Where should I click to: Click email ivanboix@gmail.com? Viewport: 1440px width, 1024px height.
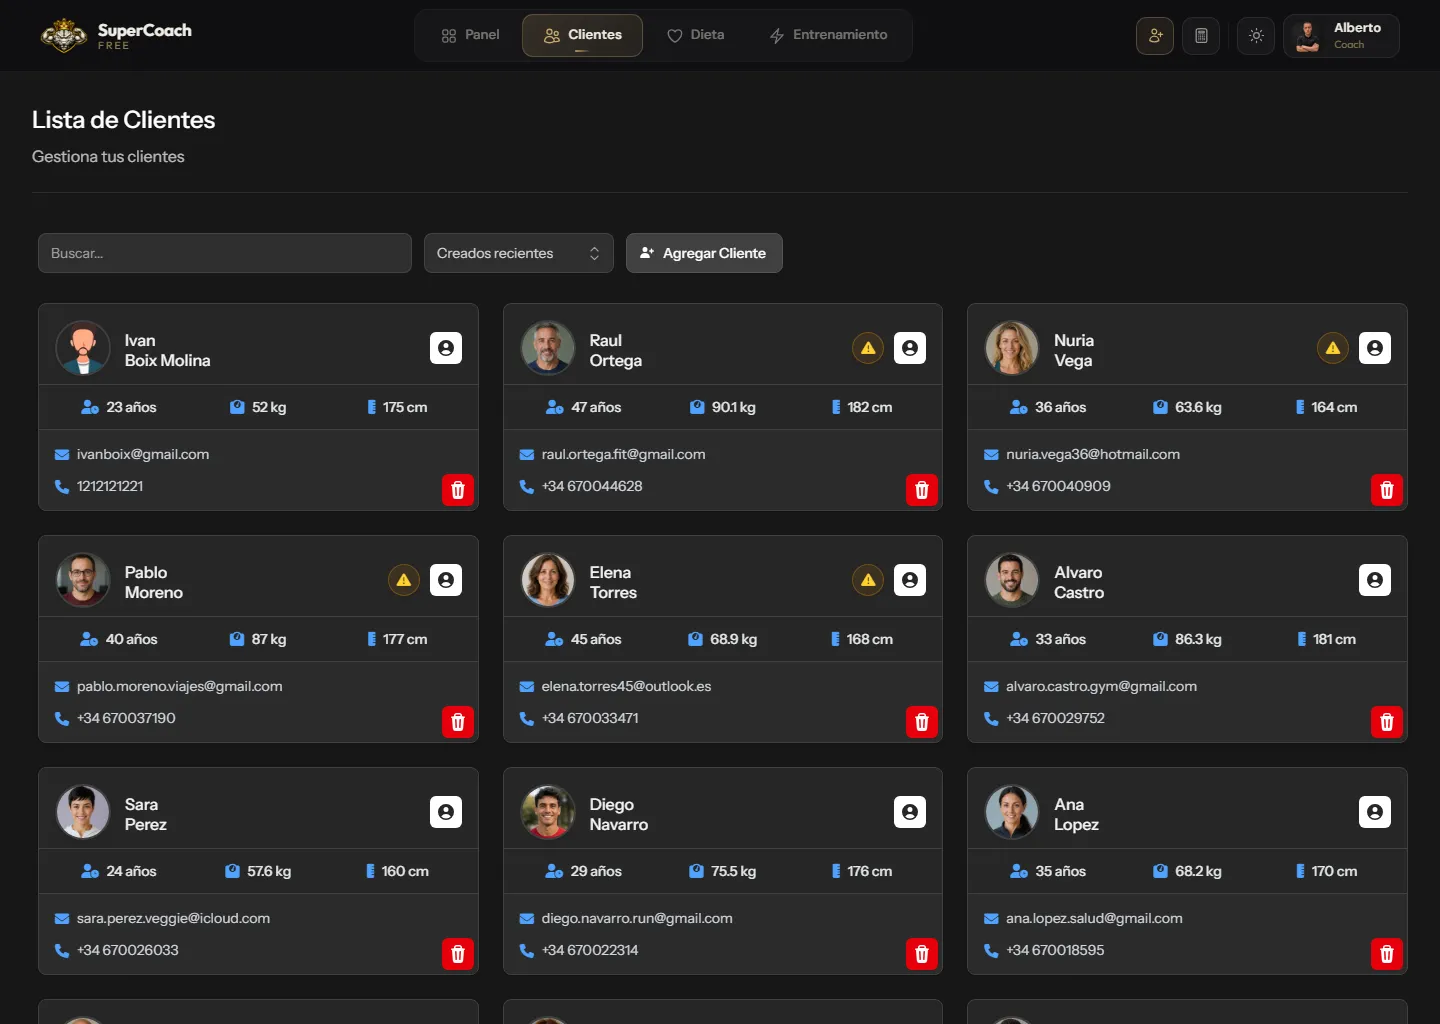[x=143, y=454]
